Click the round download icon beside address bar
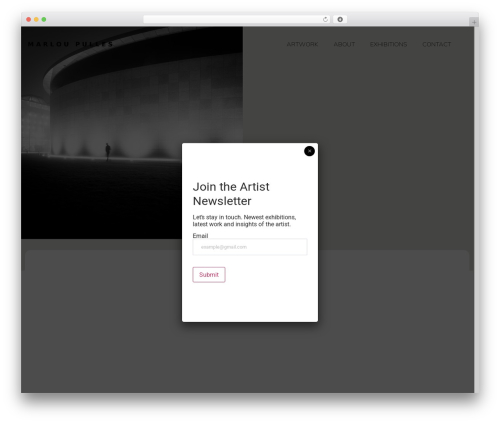 (x=340, y=19)
